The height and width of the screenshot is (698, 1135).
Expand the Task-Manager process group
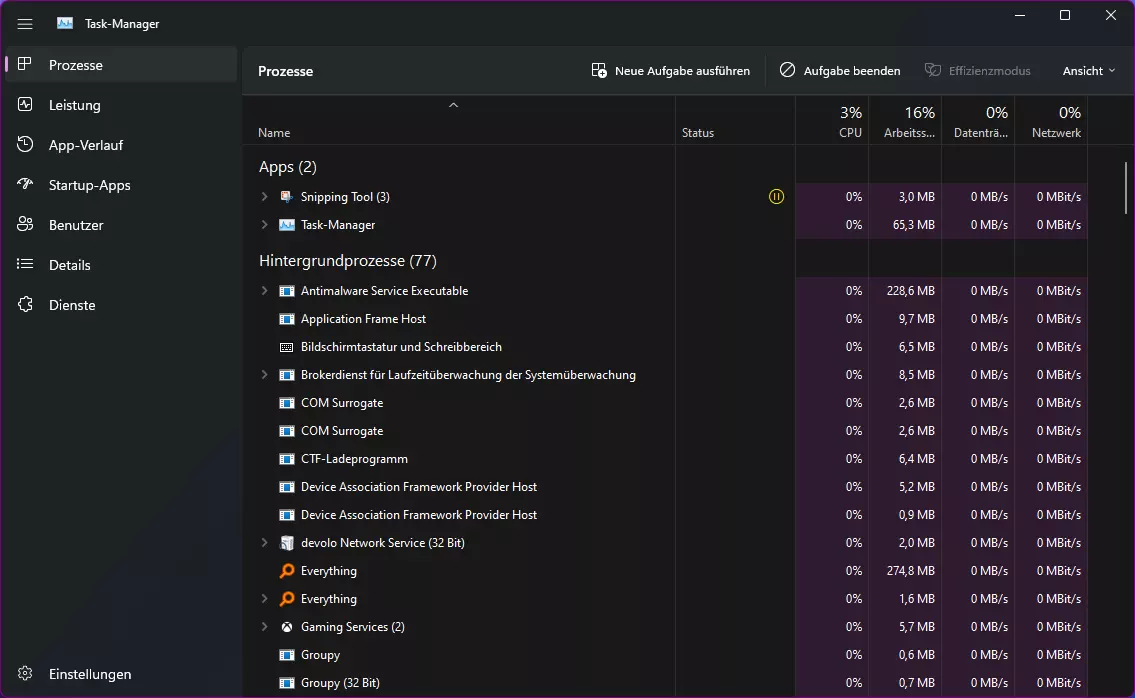[x=264, y=224]
